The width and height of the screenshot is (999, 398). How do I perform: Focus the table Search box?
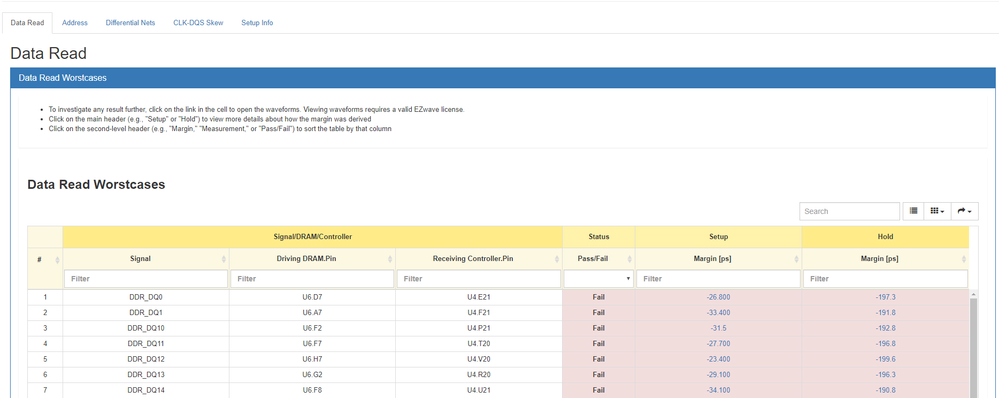[849, 211]
